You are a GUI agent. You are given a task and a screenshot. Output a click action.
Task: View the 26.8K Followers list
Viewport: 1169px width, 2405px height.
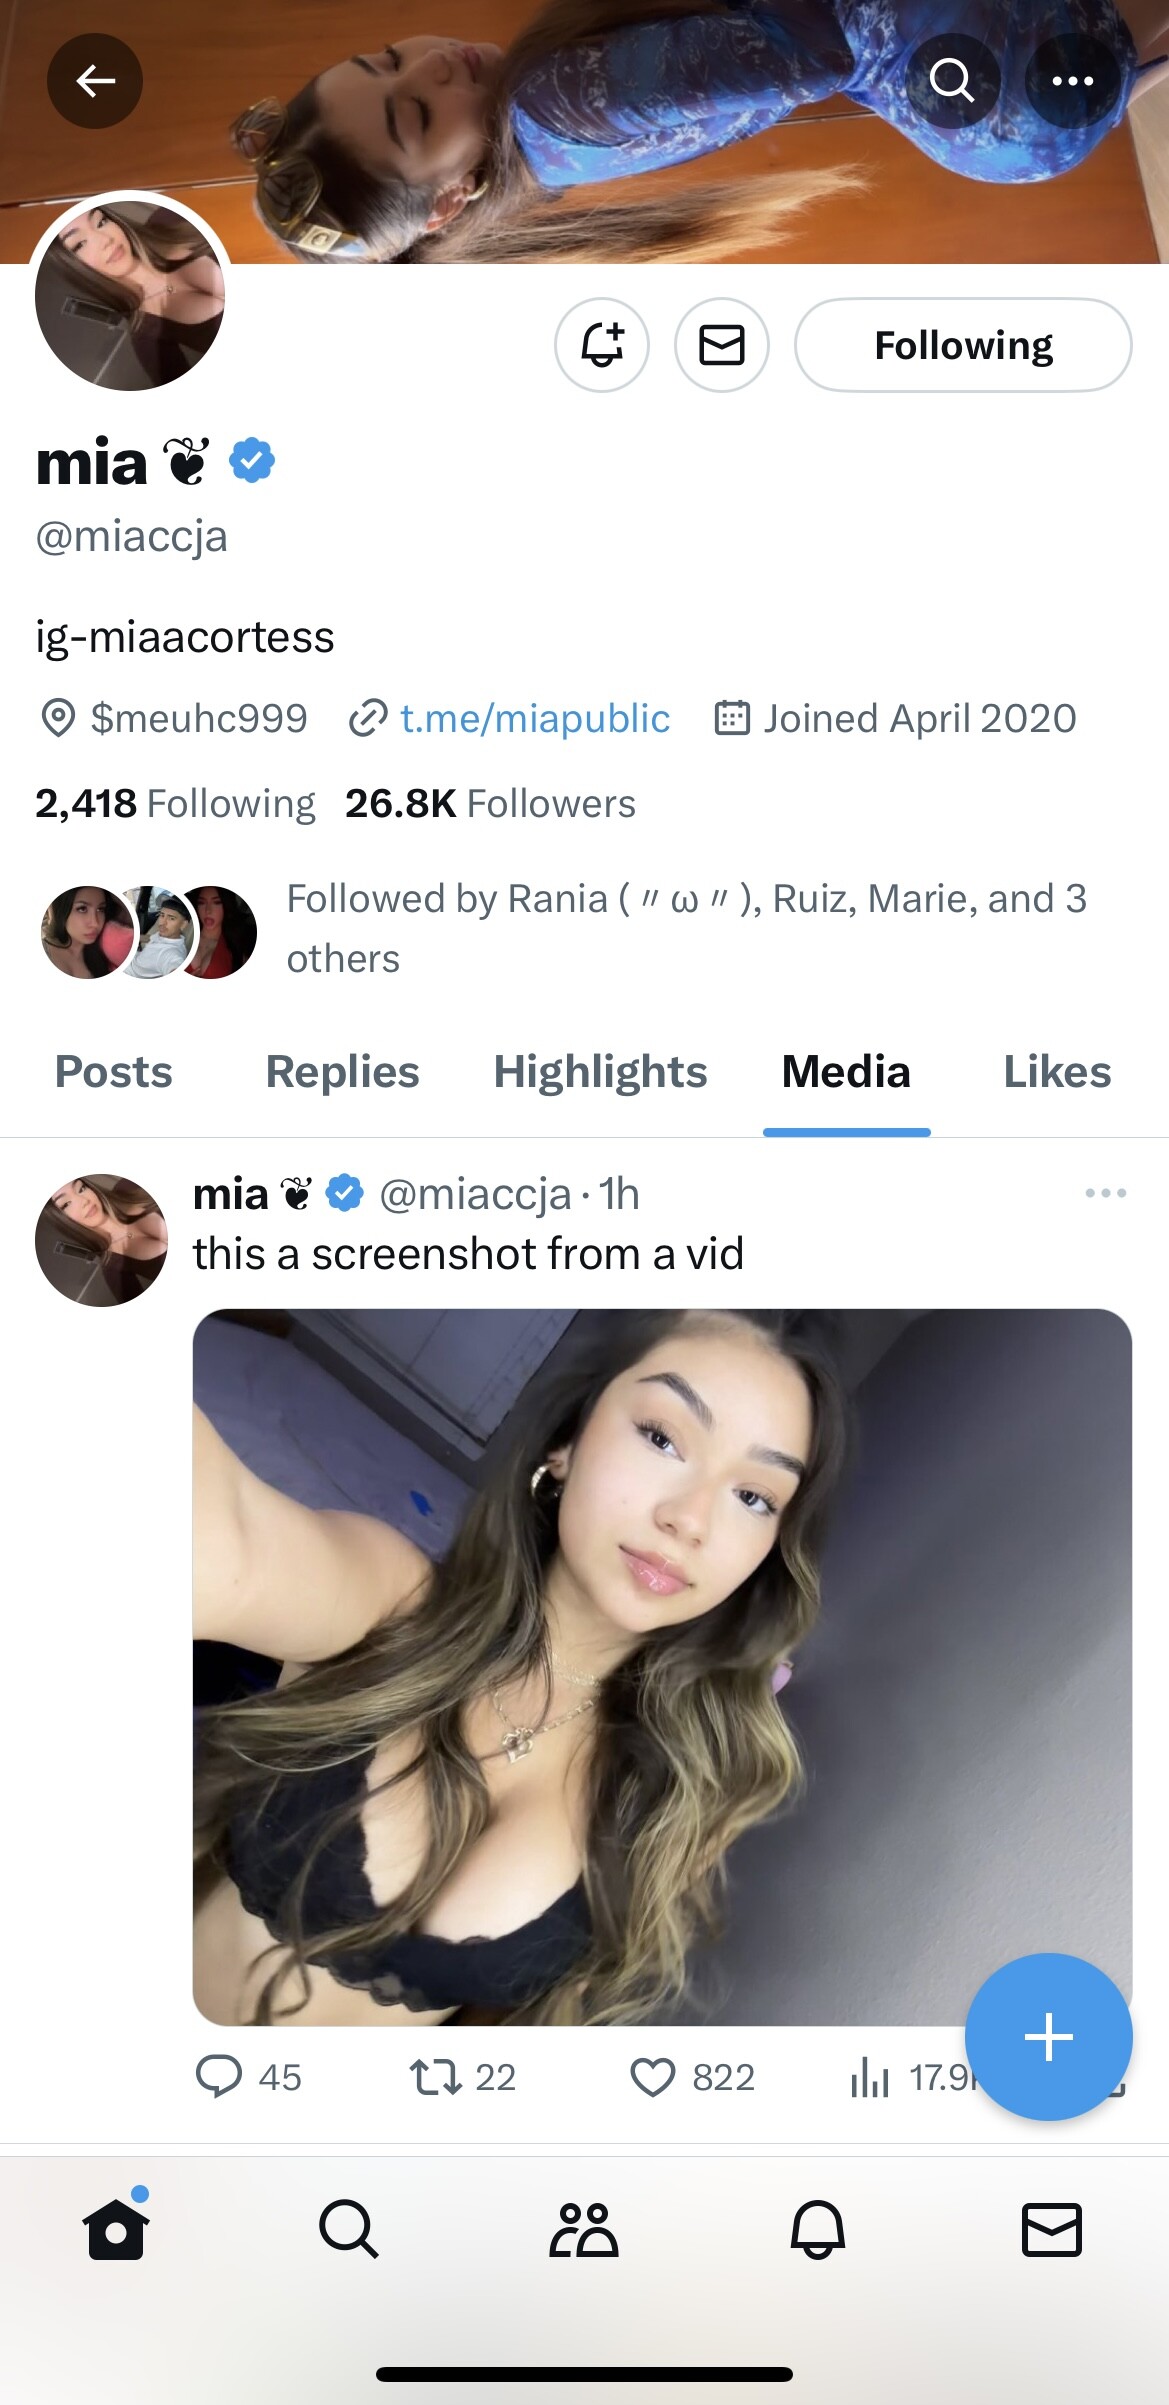(490, 804)
